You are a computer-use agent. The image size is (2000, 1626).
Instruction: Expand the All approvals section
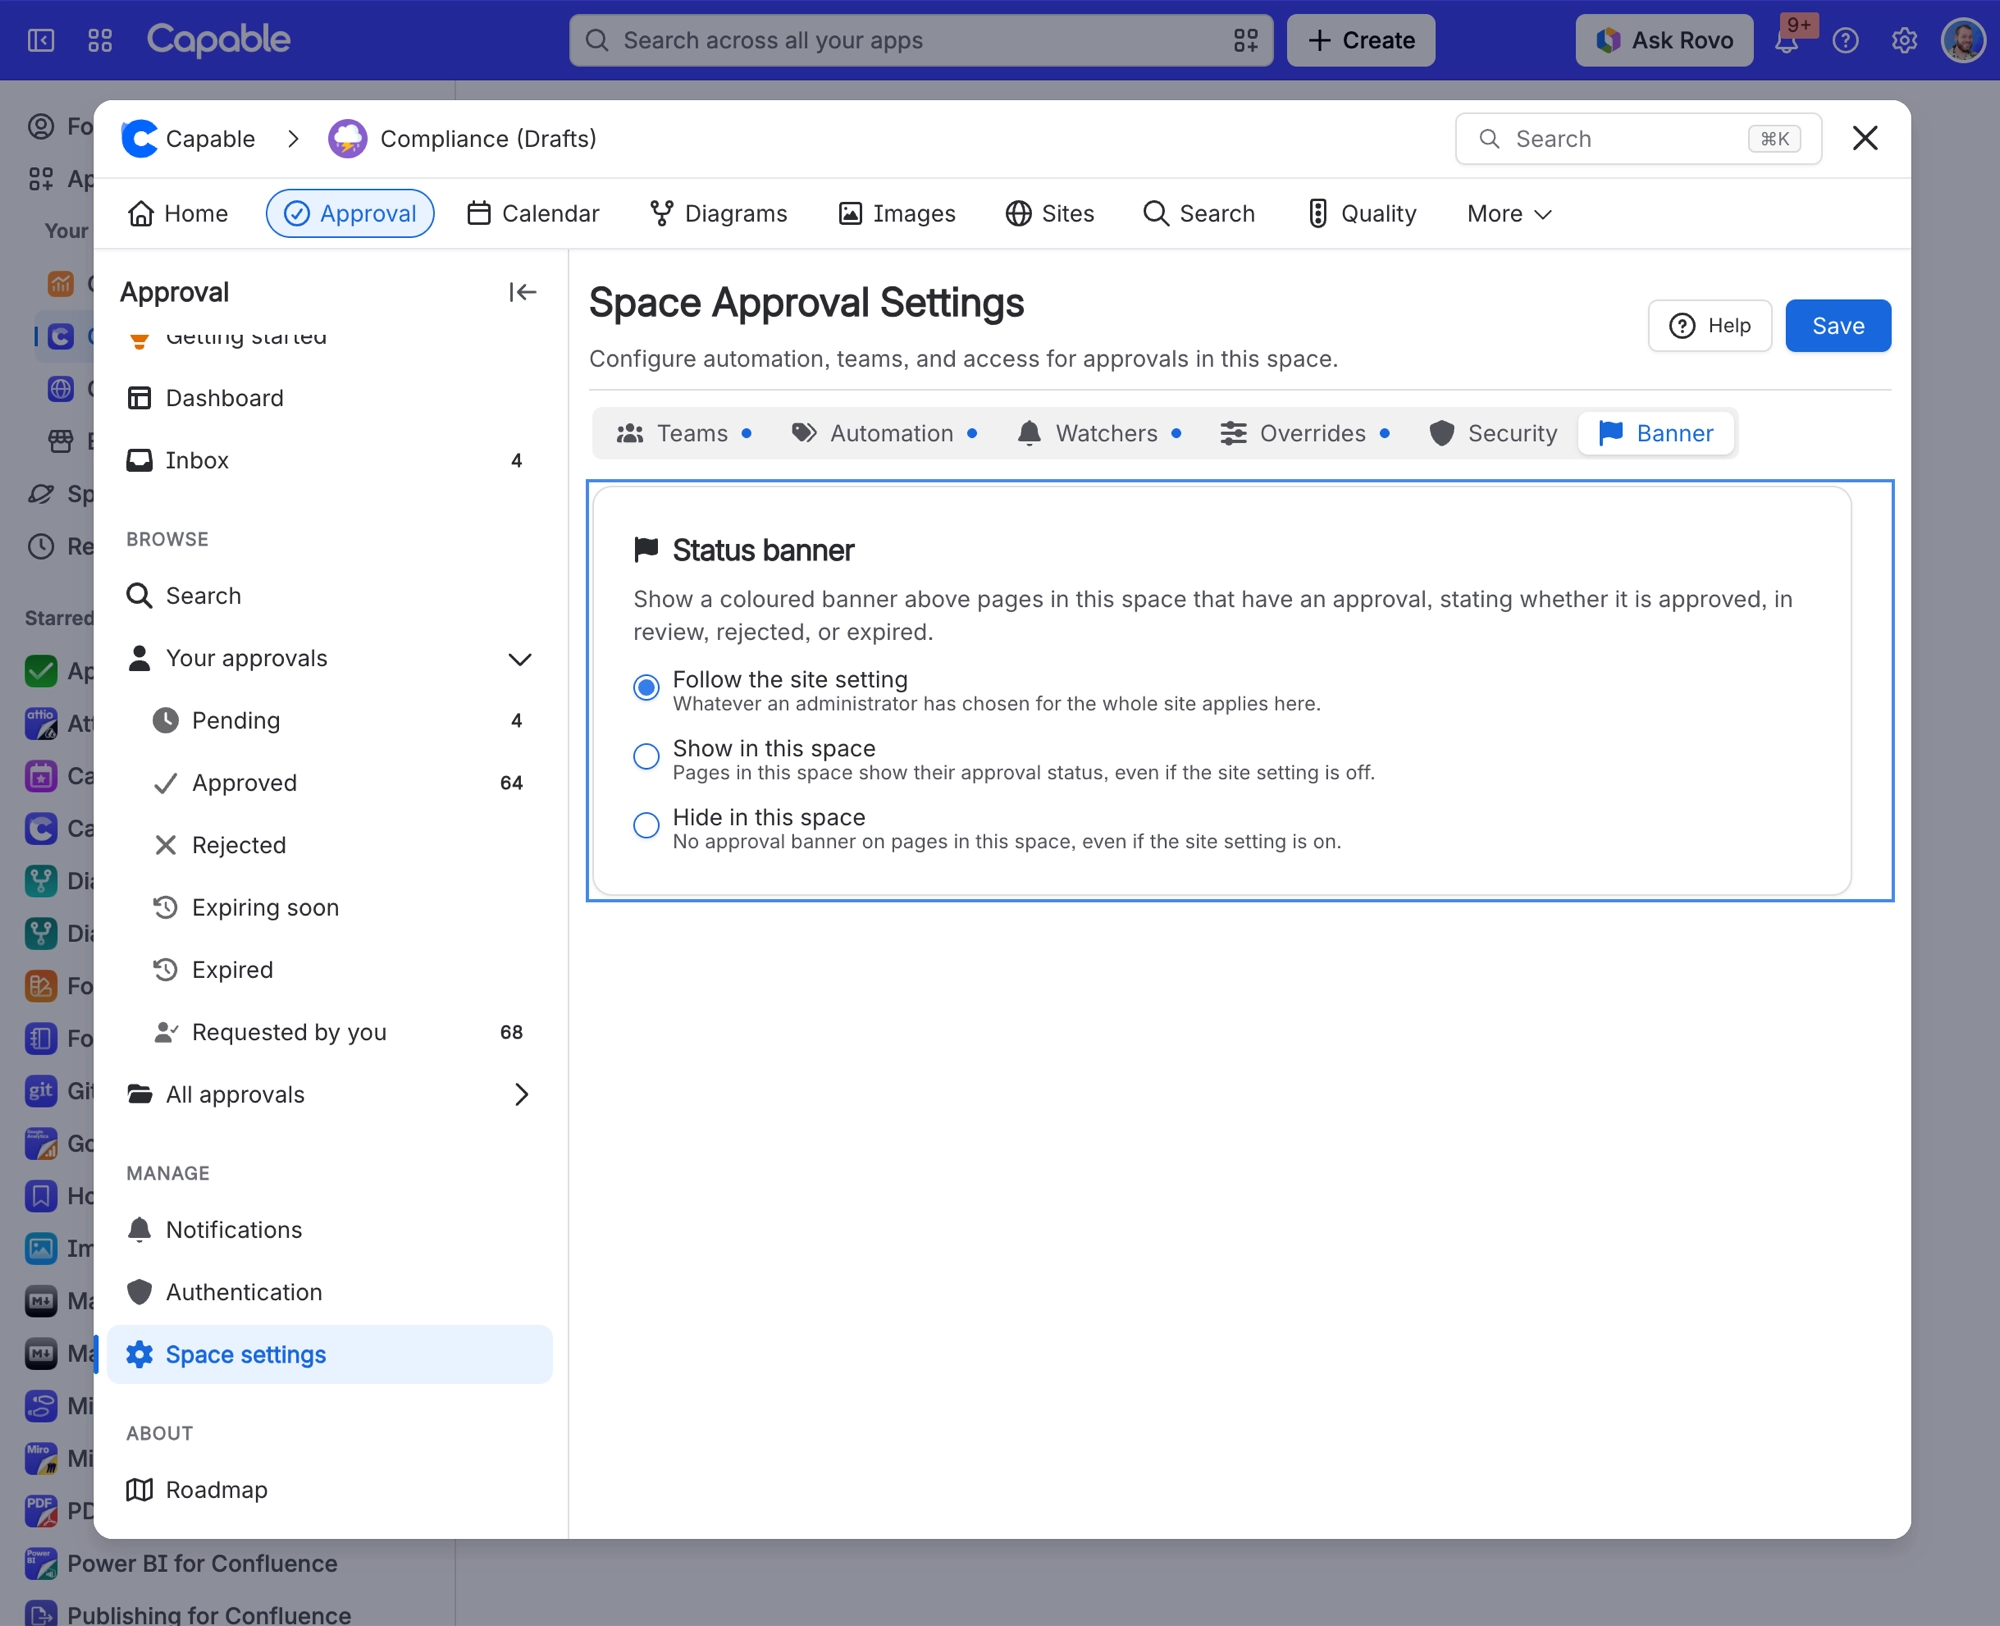(520, 1095)
